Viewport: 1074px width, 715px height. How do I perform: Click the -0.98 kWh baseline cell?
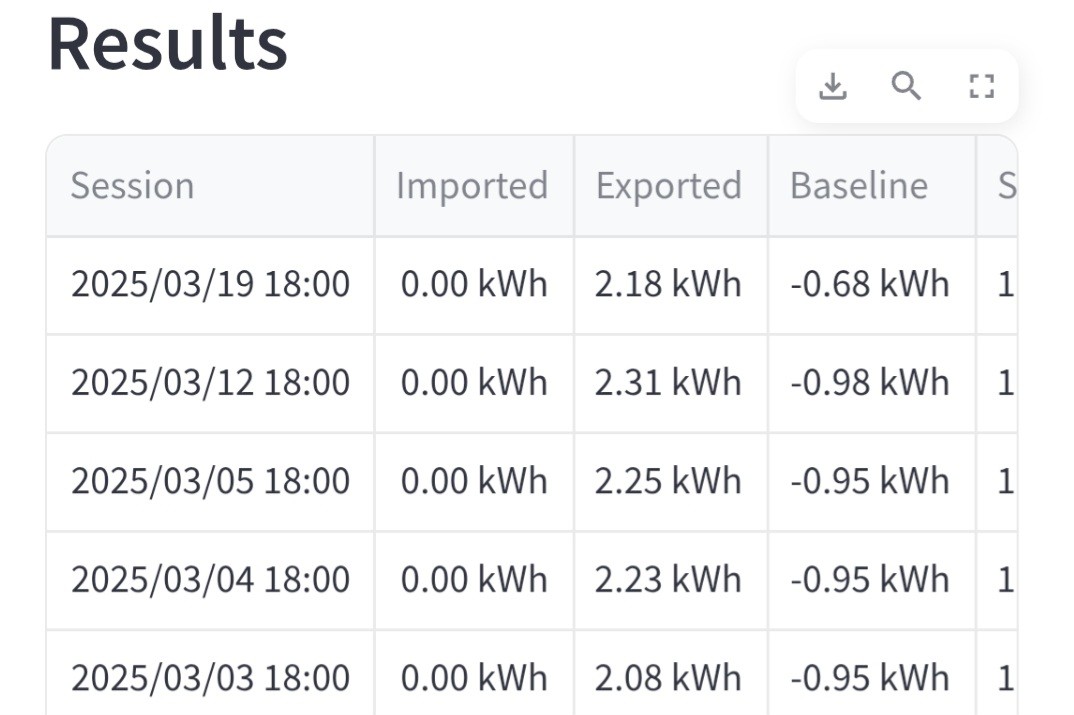(x=871, y=384)
